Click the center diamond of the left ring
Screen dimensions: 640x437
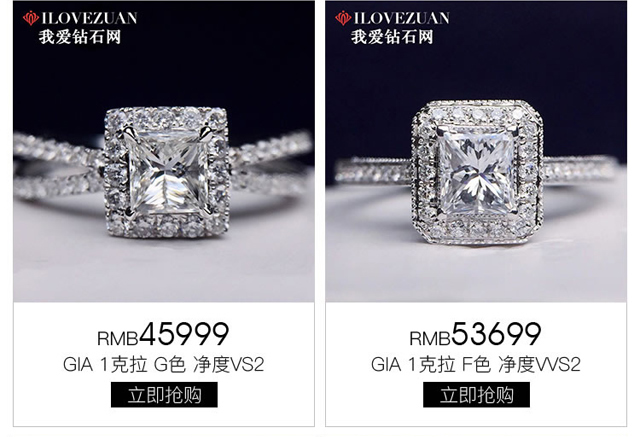[168, 173]
